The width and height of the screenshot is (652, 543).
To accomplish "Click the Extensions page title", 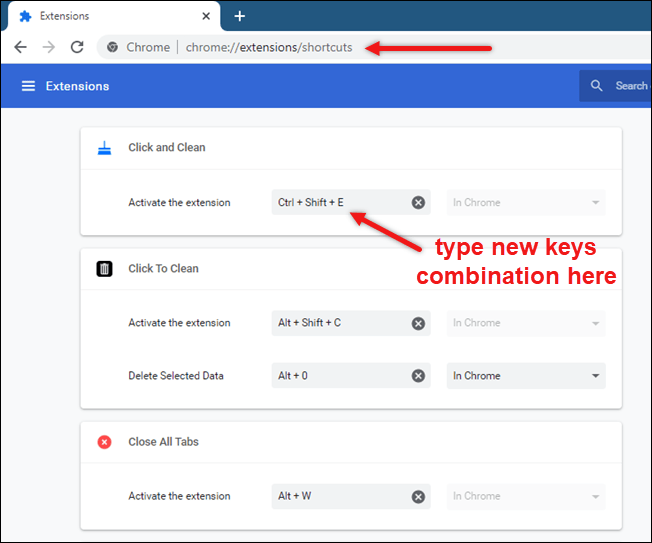I will pos(77,86).
